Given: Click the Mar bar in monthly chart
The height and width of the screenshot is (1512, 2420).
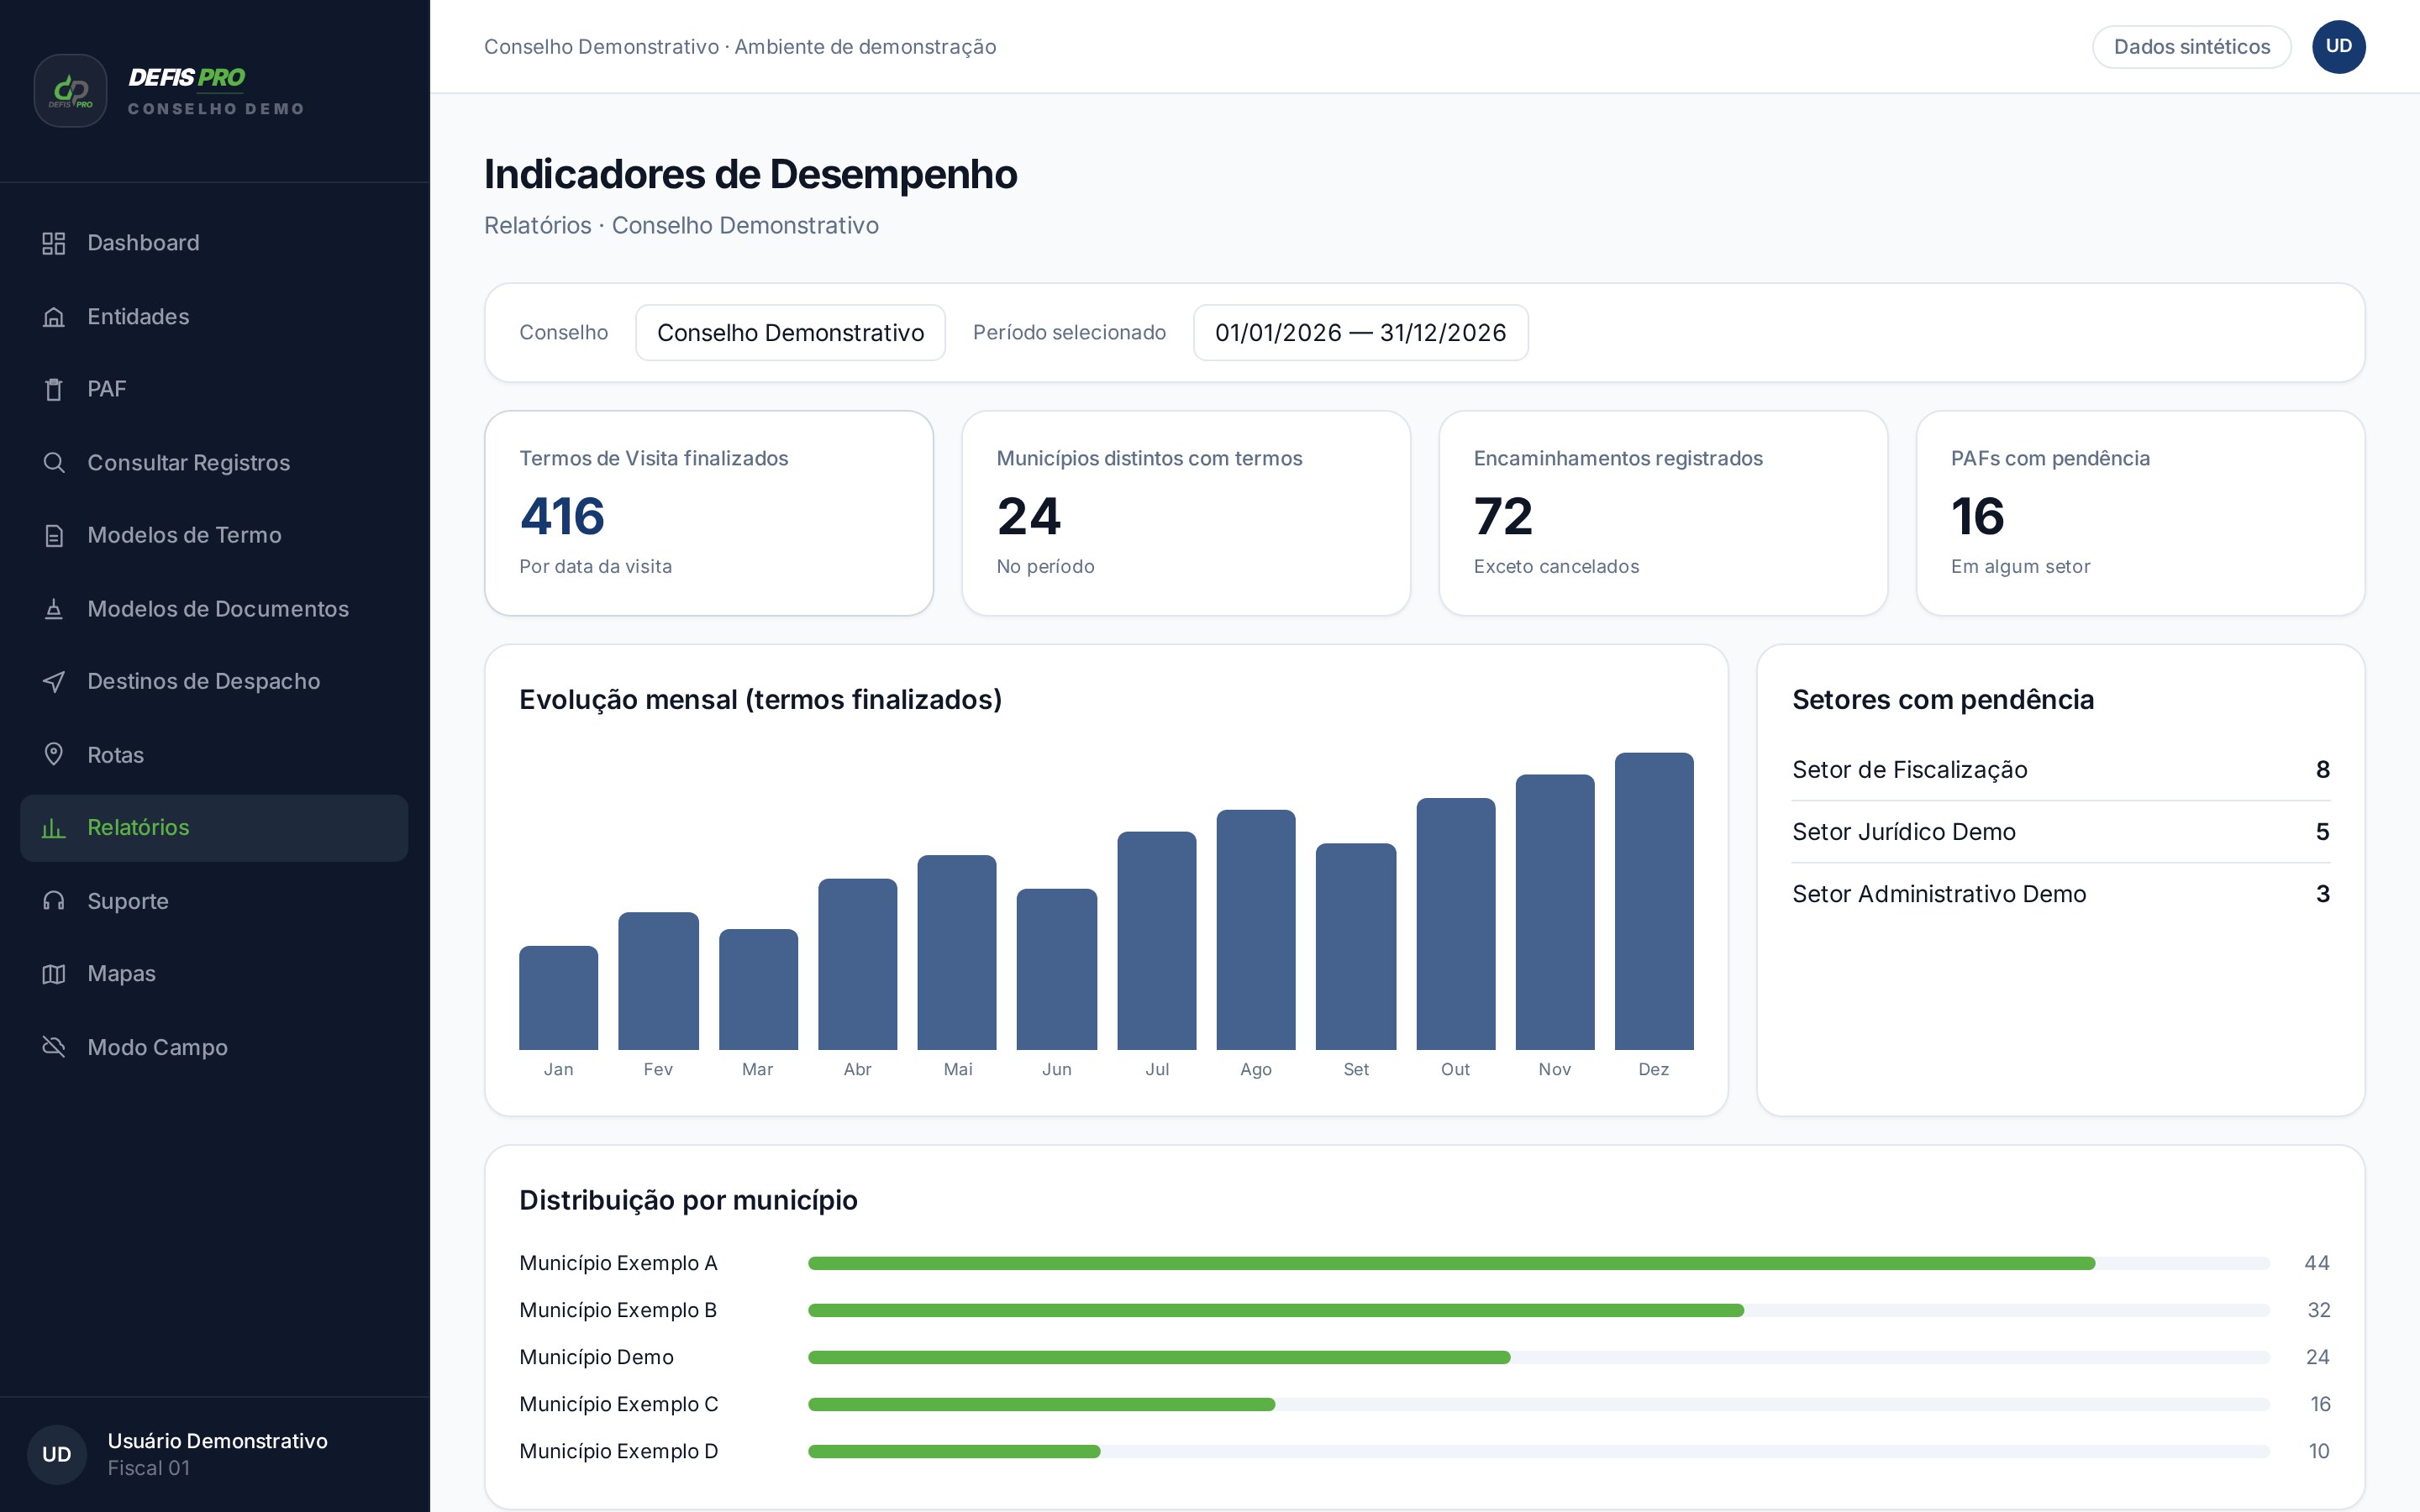Looking at the screenshot, I should 758,990.
